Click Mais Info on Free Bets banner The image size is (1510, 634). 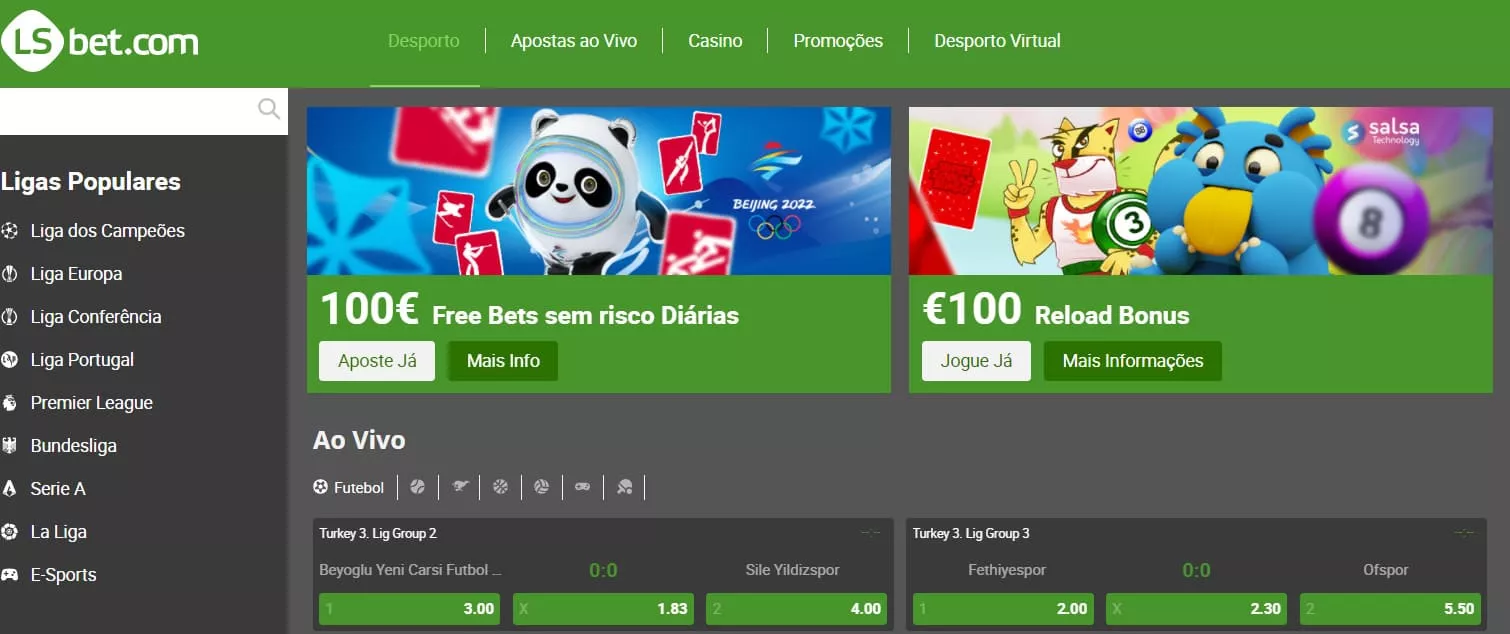click(503, 361)
